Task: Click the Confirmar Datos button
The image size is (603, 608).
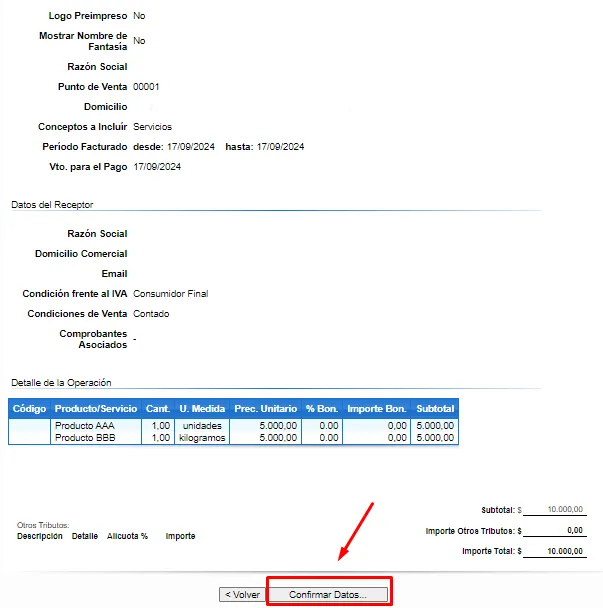Action: pos(328,594)
